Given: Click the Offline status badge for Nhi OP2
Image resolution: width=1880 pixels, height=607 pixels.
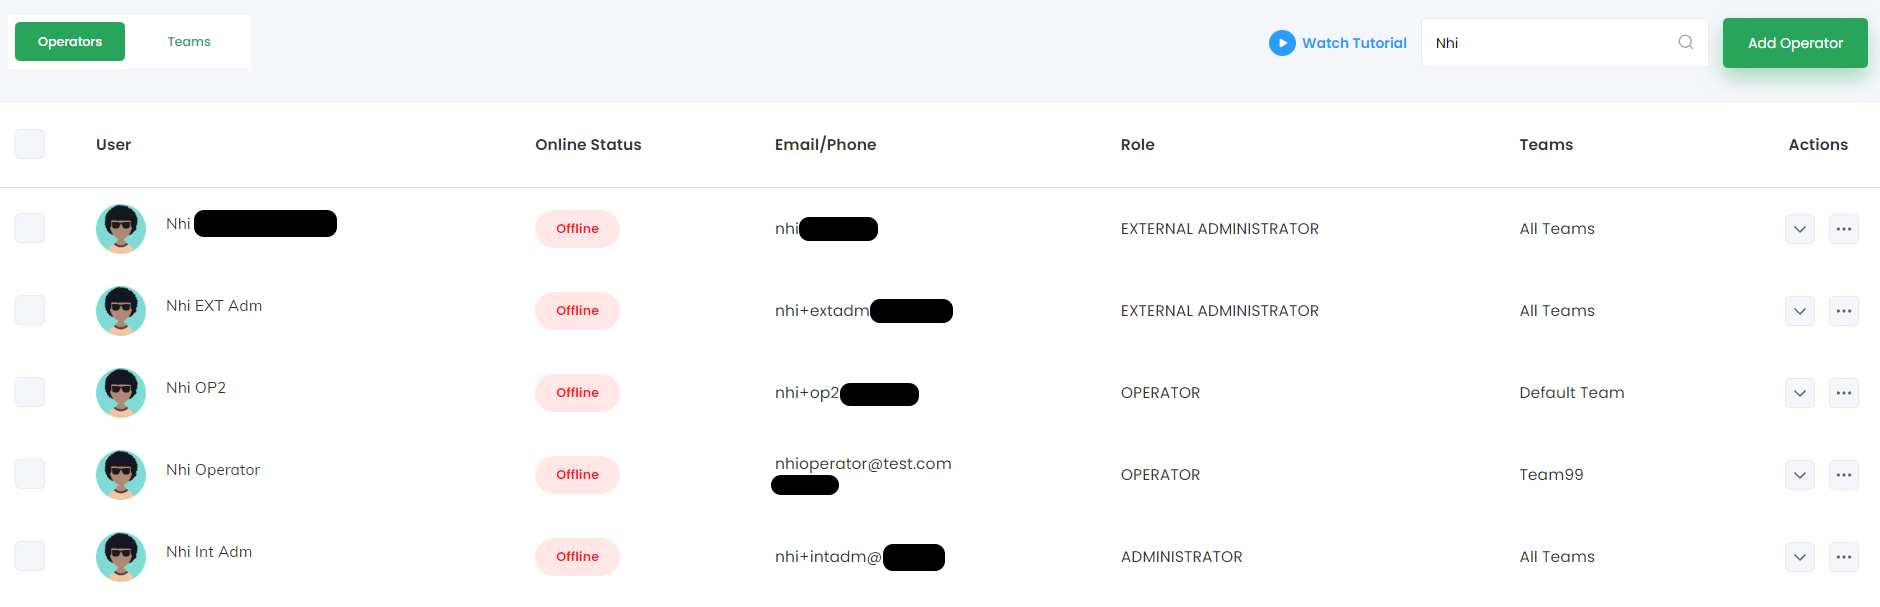Looking at the screenshot, I should pos(577,393).
